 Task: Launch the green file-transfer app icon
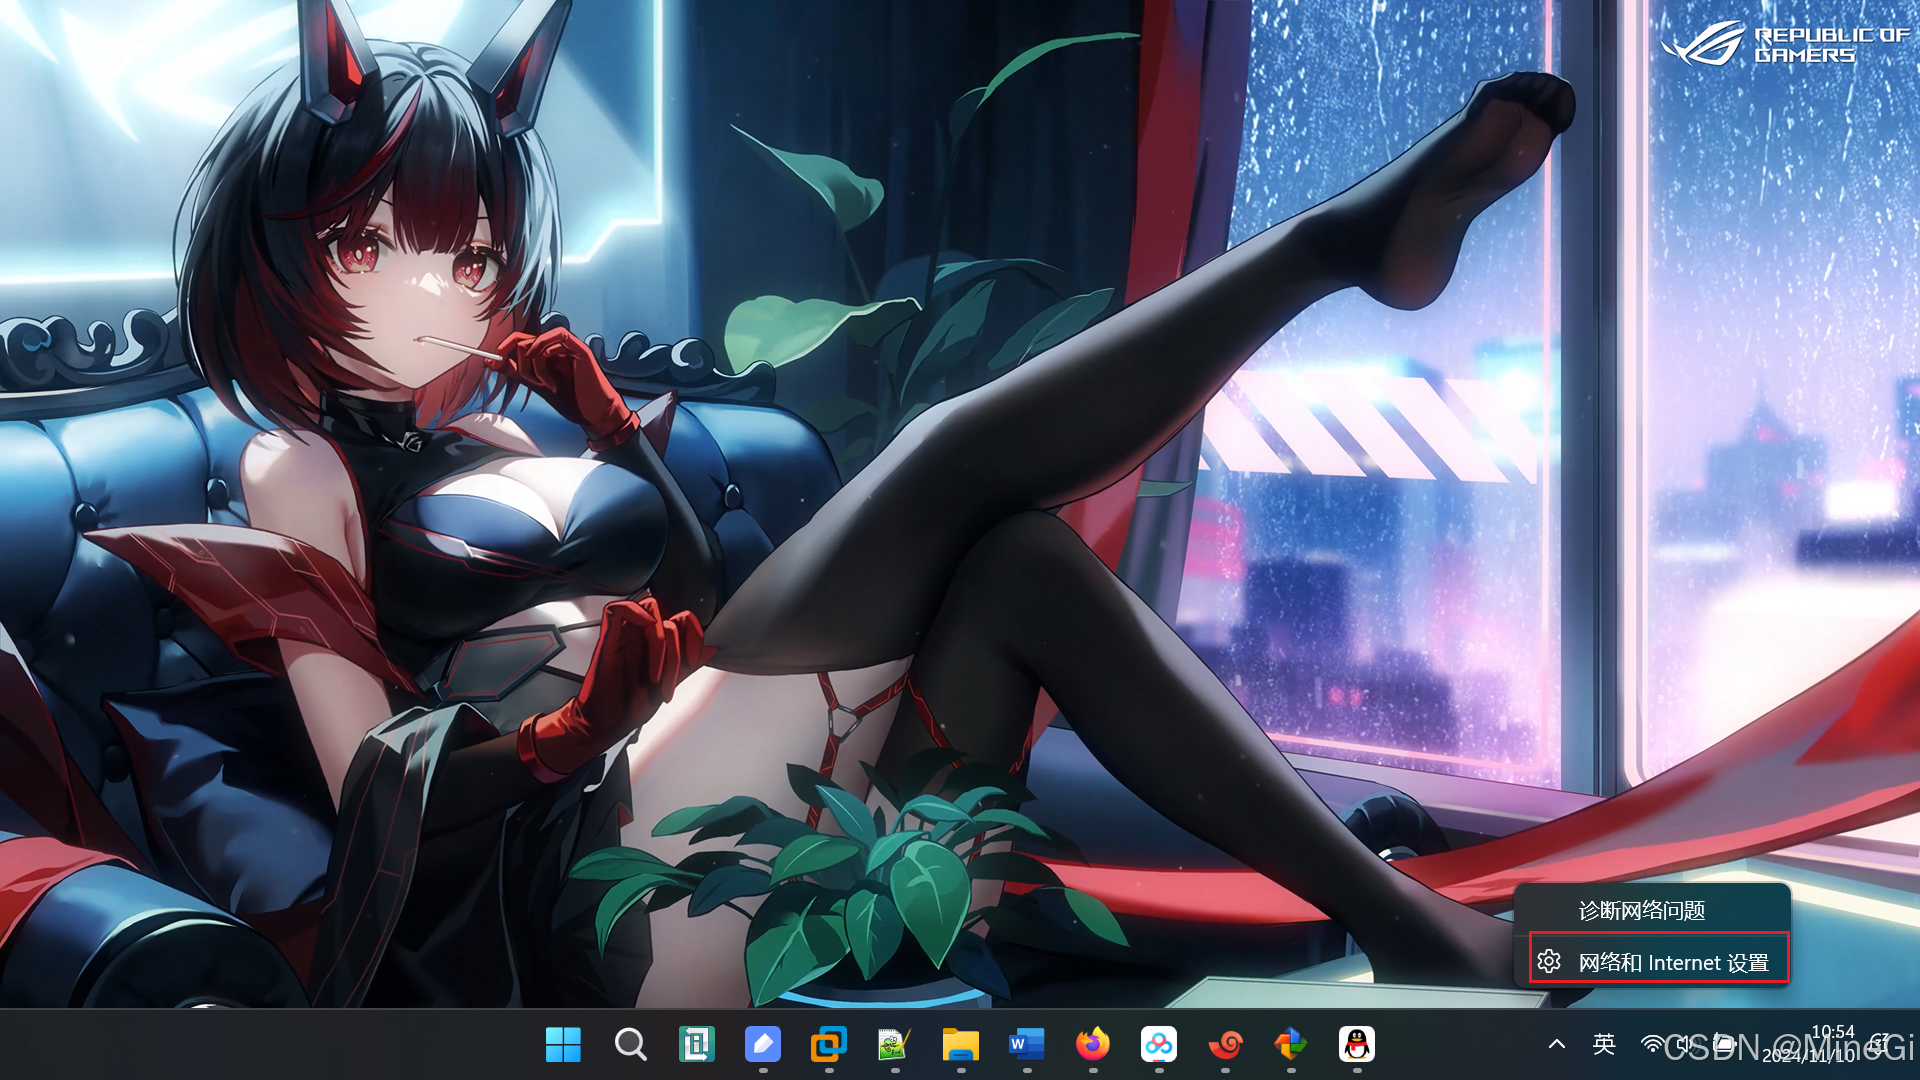(696, 1045)
